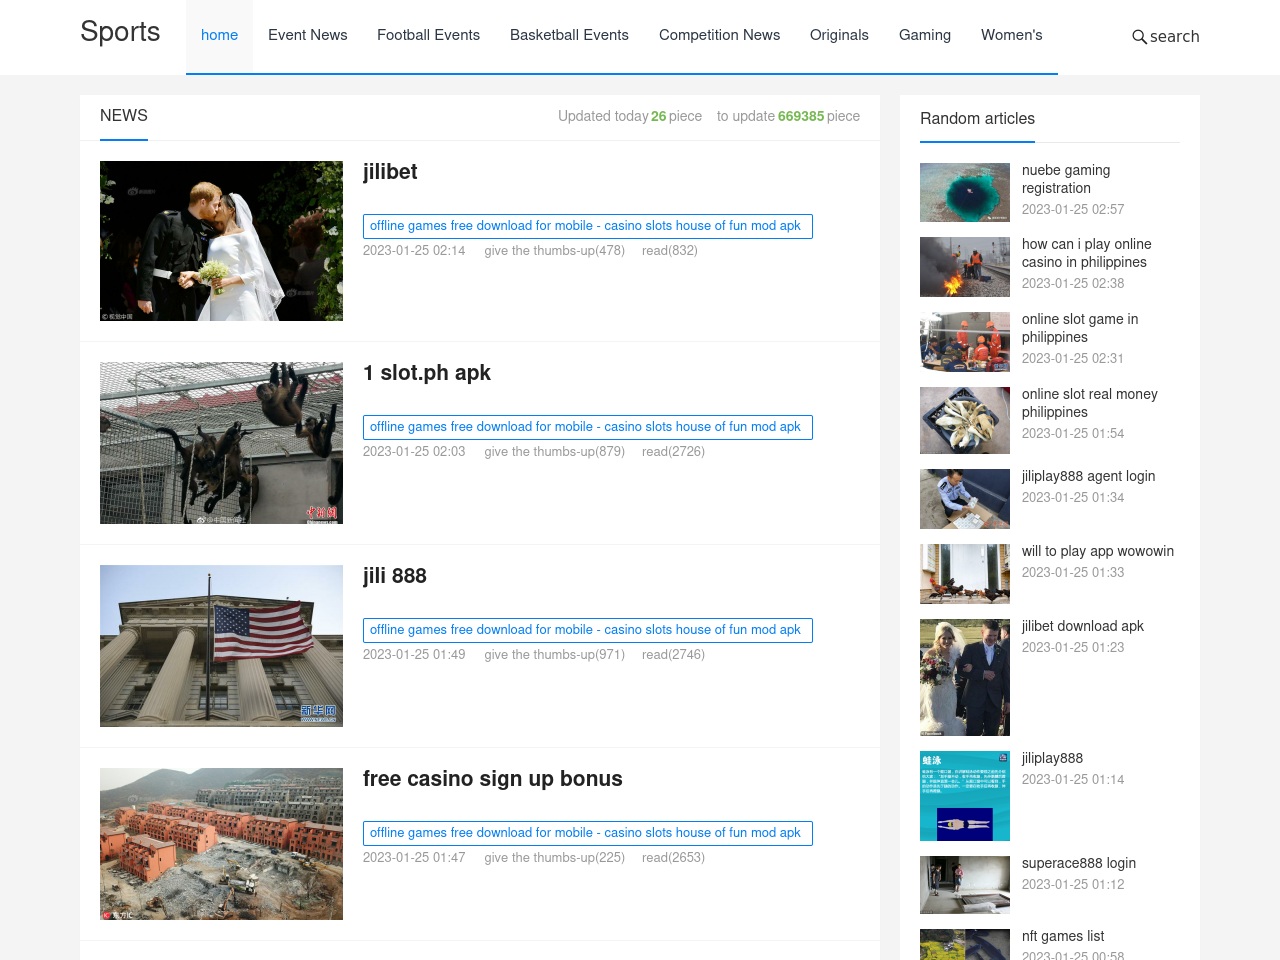
Task: Click the tag link under 1 slot.ph apk
Action: (588, 427)
